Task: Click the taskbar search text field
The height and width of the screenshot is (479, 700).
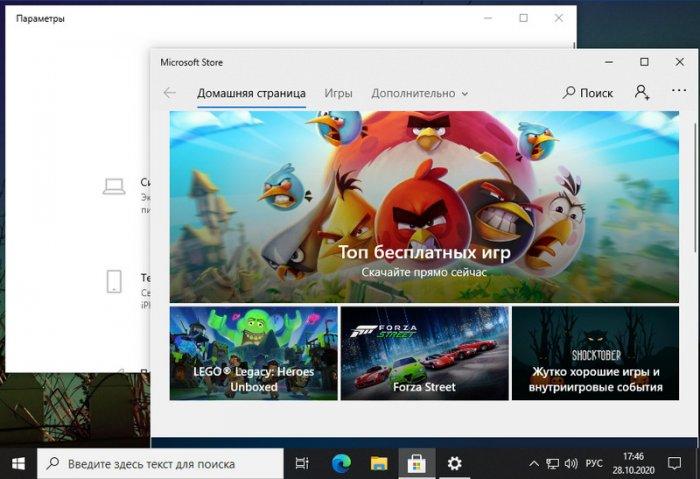Action: [160, 464]
